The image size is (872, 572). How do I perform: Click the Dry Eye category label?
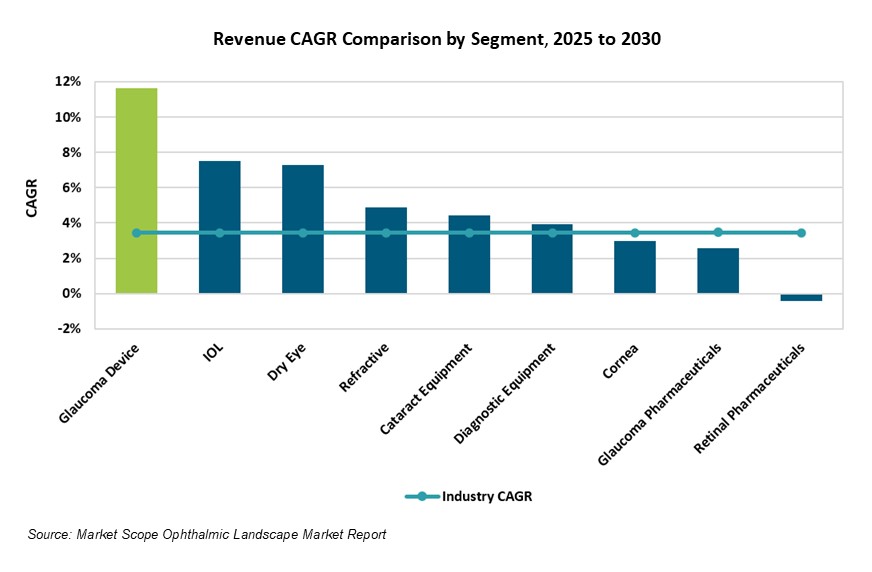click(x=286, y=362)
